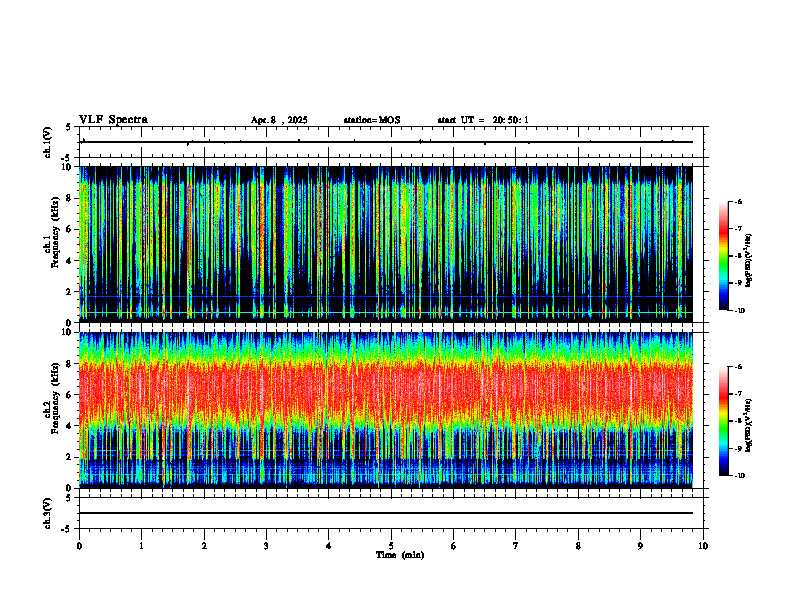The image size is (792, 612).
Task: Click time-axis tick label '3'
Action: 266,546
